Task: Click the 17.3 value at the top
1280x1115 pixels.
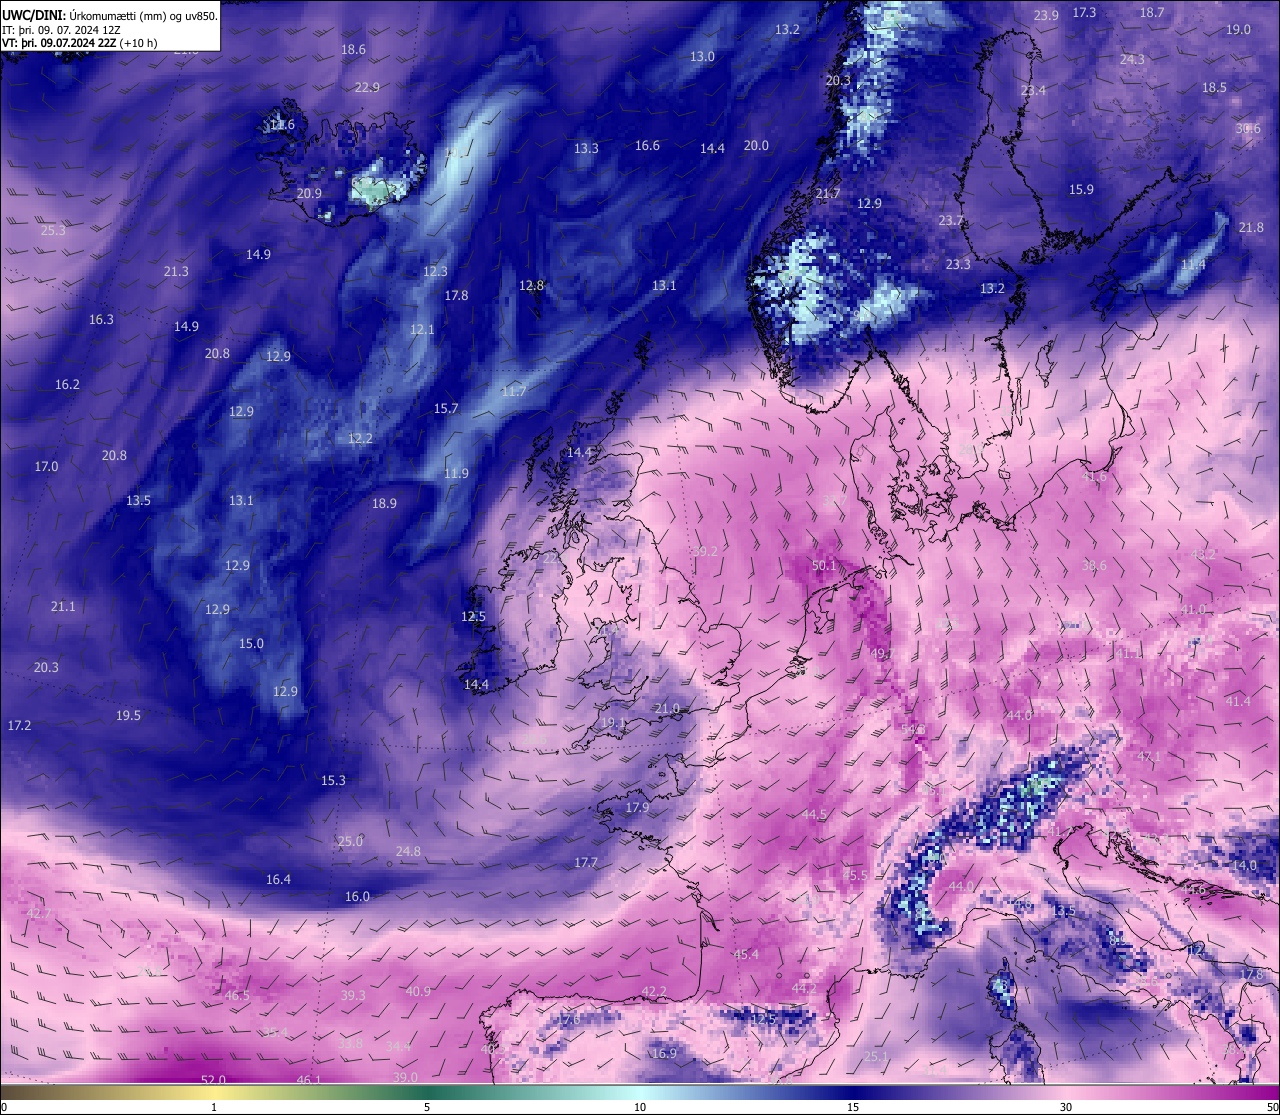Action: tap(1084, 13)
